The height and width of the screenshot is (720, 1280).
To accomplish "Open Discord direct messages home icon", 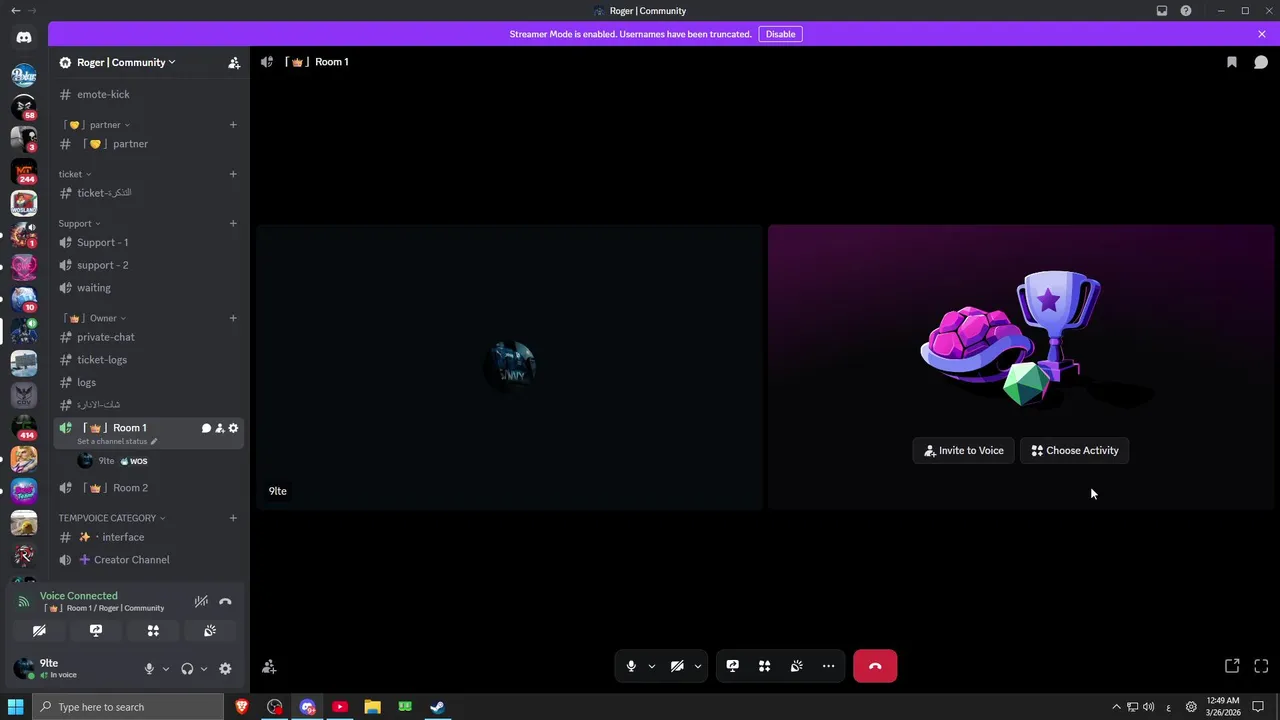I will 24,37.
